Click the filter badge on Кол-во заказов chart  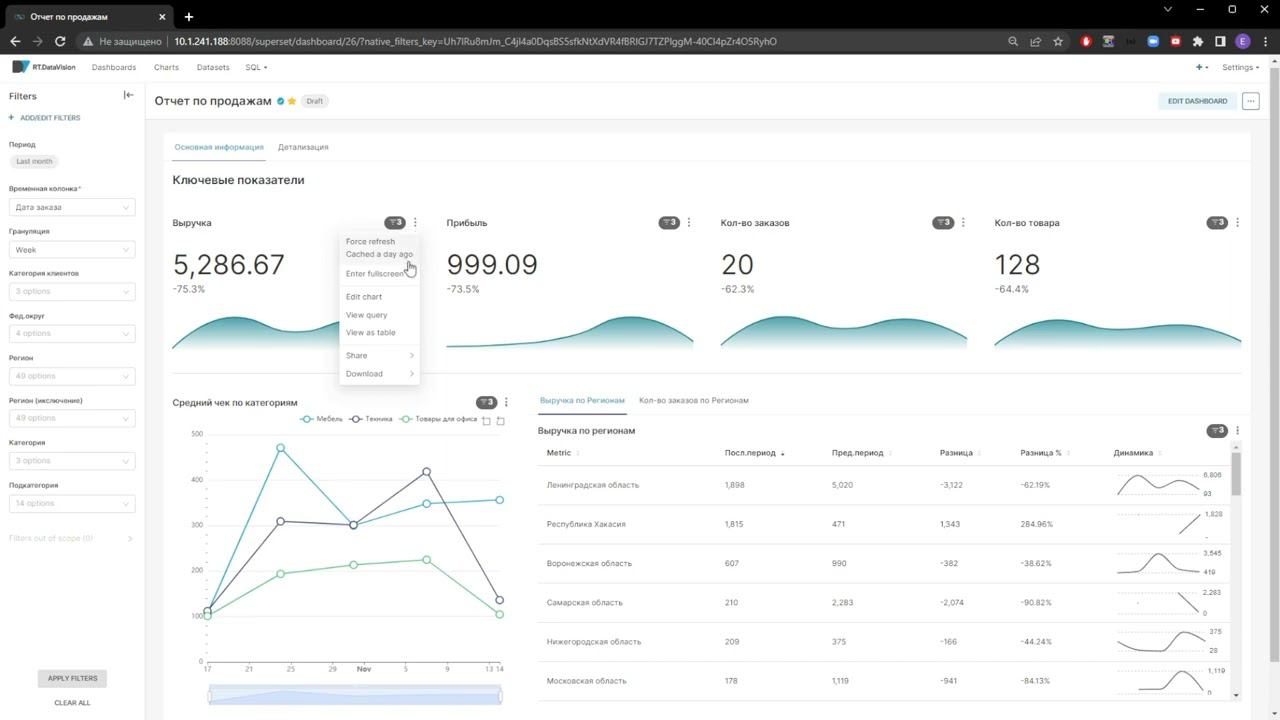point(943,223)
